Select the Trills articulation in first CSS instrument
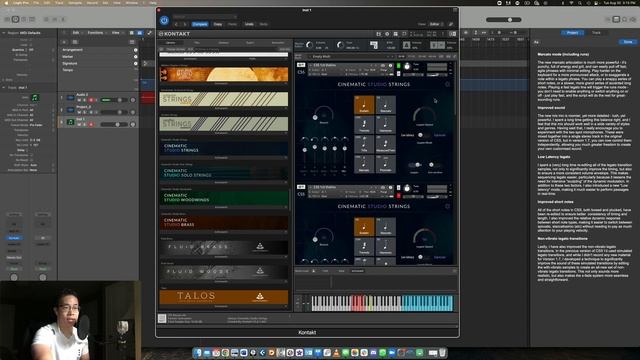 coord(364,144)
